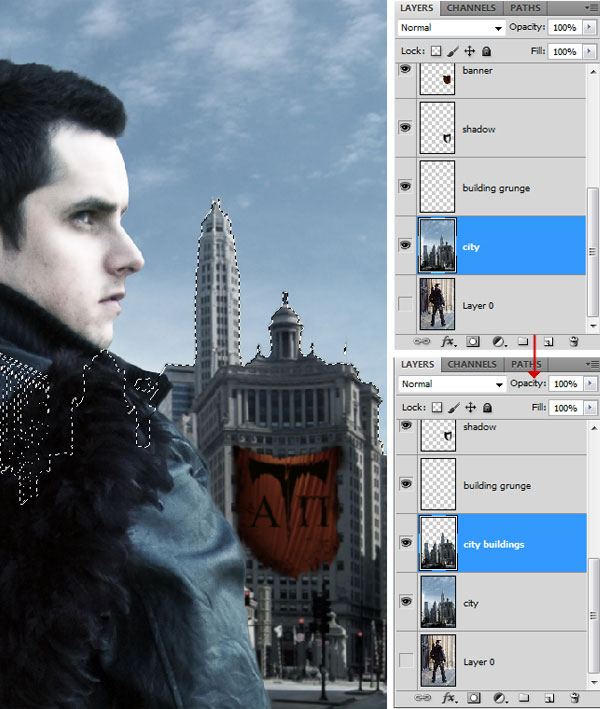
Task: Create new group in panel containing banner layer
Action: 523,341
